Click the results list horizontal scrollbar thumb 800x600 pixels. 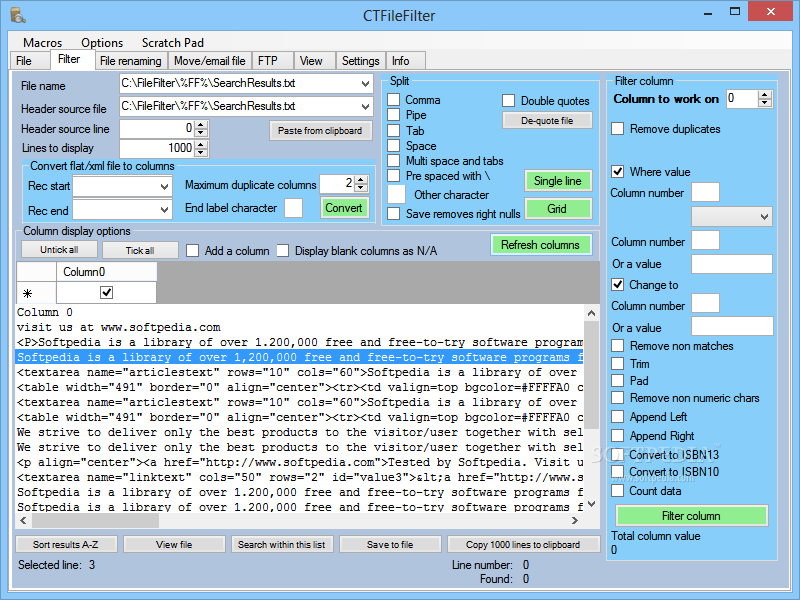click(95, 521)
